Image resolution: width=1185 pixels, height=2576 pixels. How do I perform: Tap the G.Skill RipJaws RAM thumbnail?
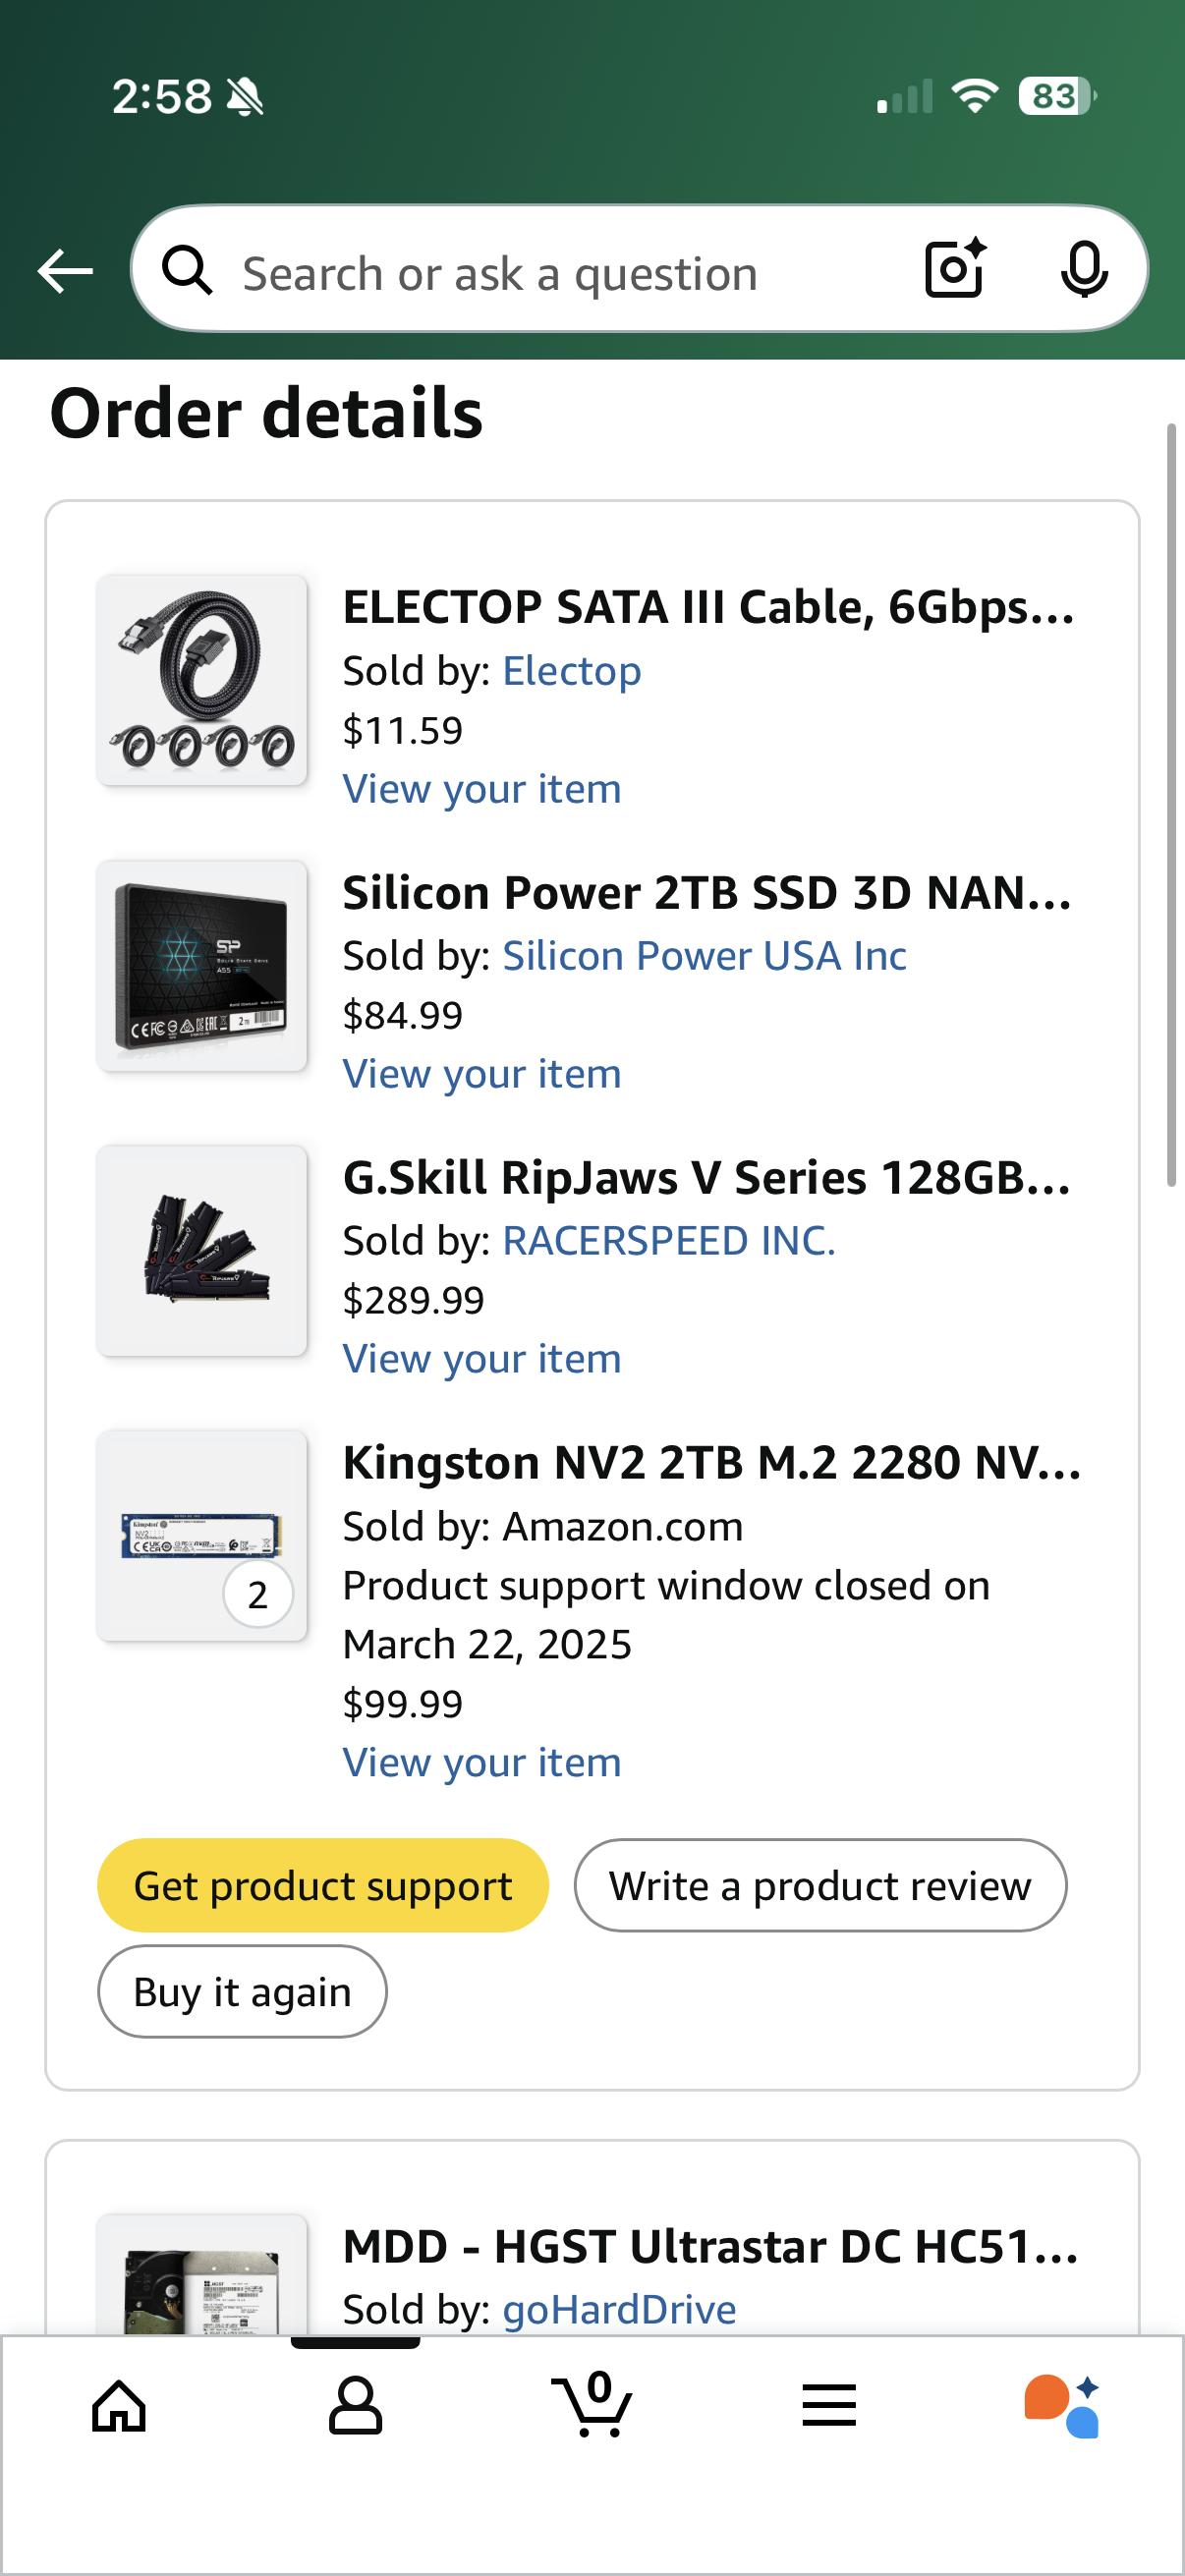(202, 1250)
